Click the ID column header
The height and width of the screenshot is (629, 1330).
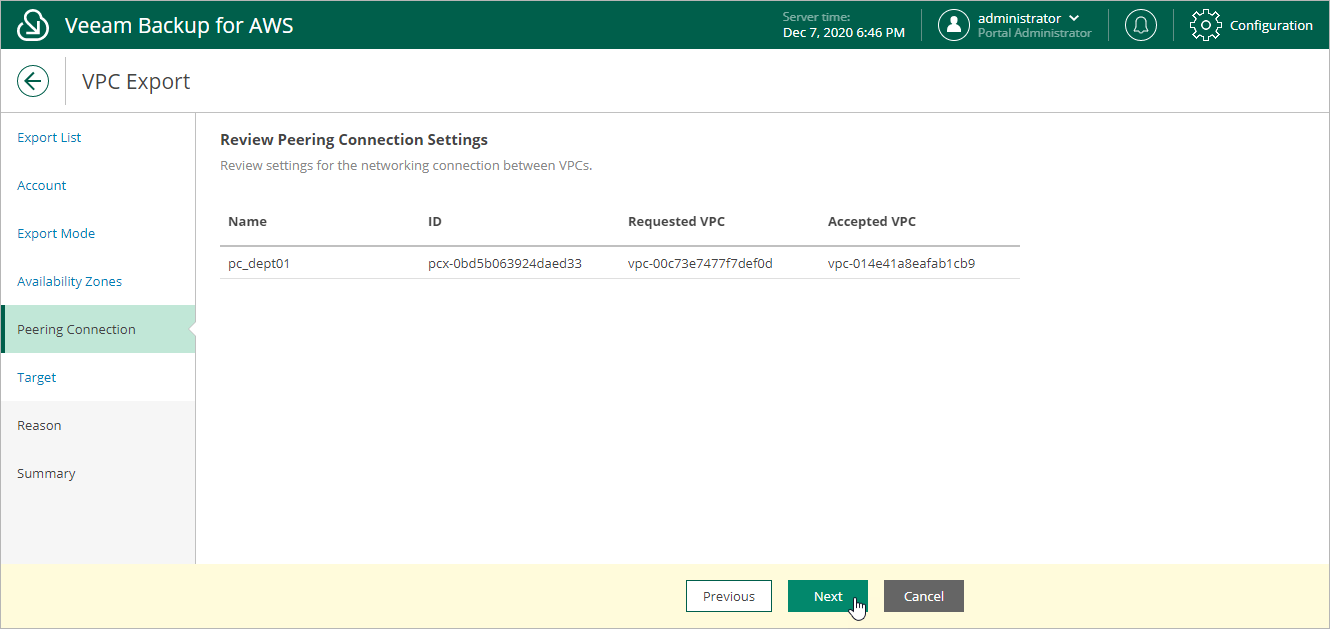tap(435, 221)
